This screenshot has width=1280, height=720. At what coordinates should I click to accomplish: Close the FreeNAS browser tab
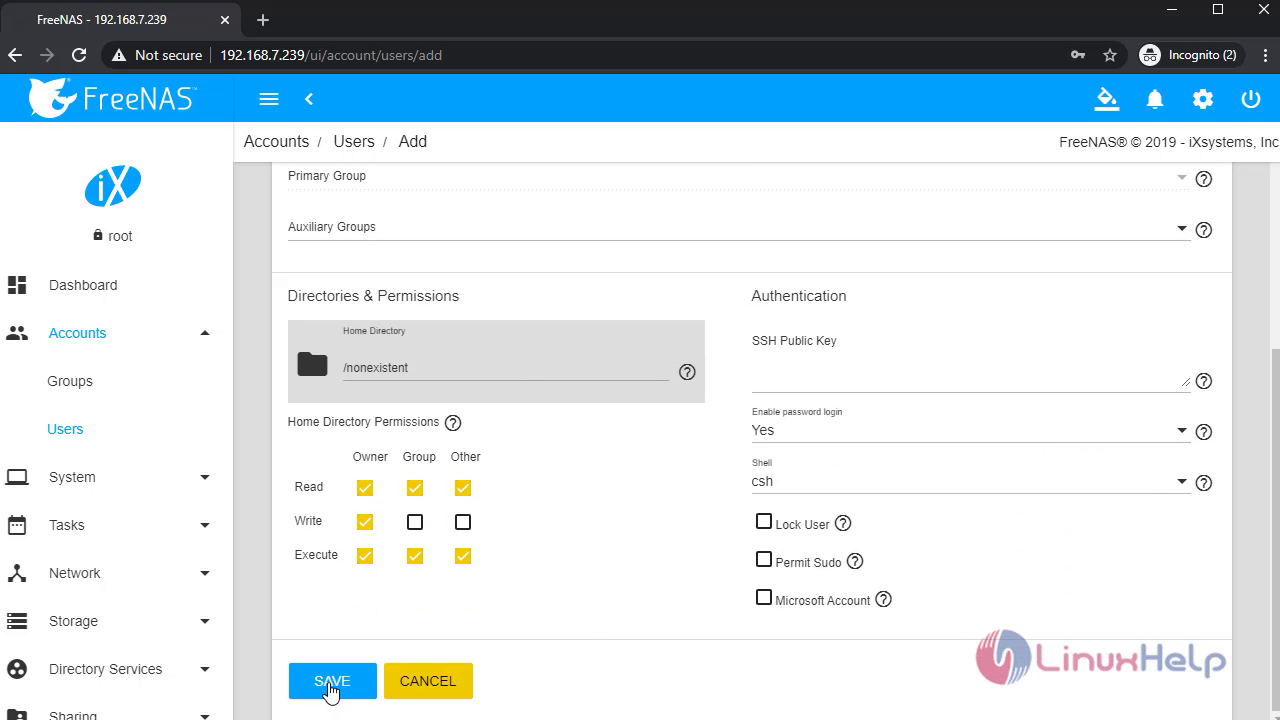coord(225,20)
